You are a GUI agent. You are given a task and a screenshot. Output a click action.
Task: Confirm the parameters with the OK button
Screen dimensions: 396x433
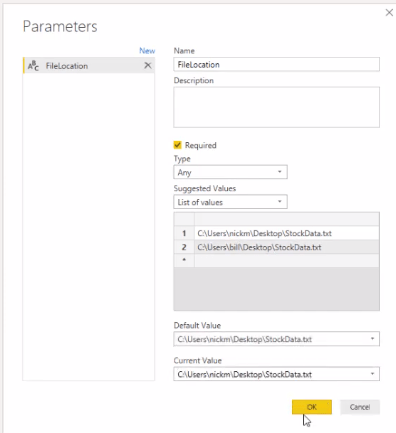(x=312, y=407)
